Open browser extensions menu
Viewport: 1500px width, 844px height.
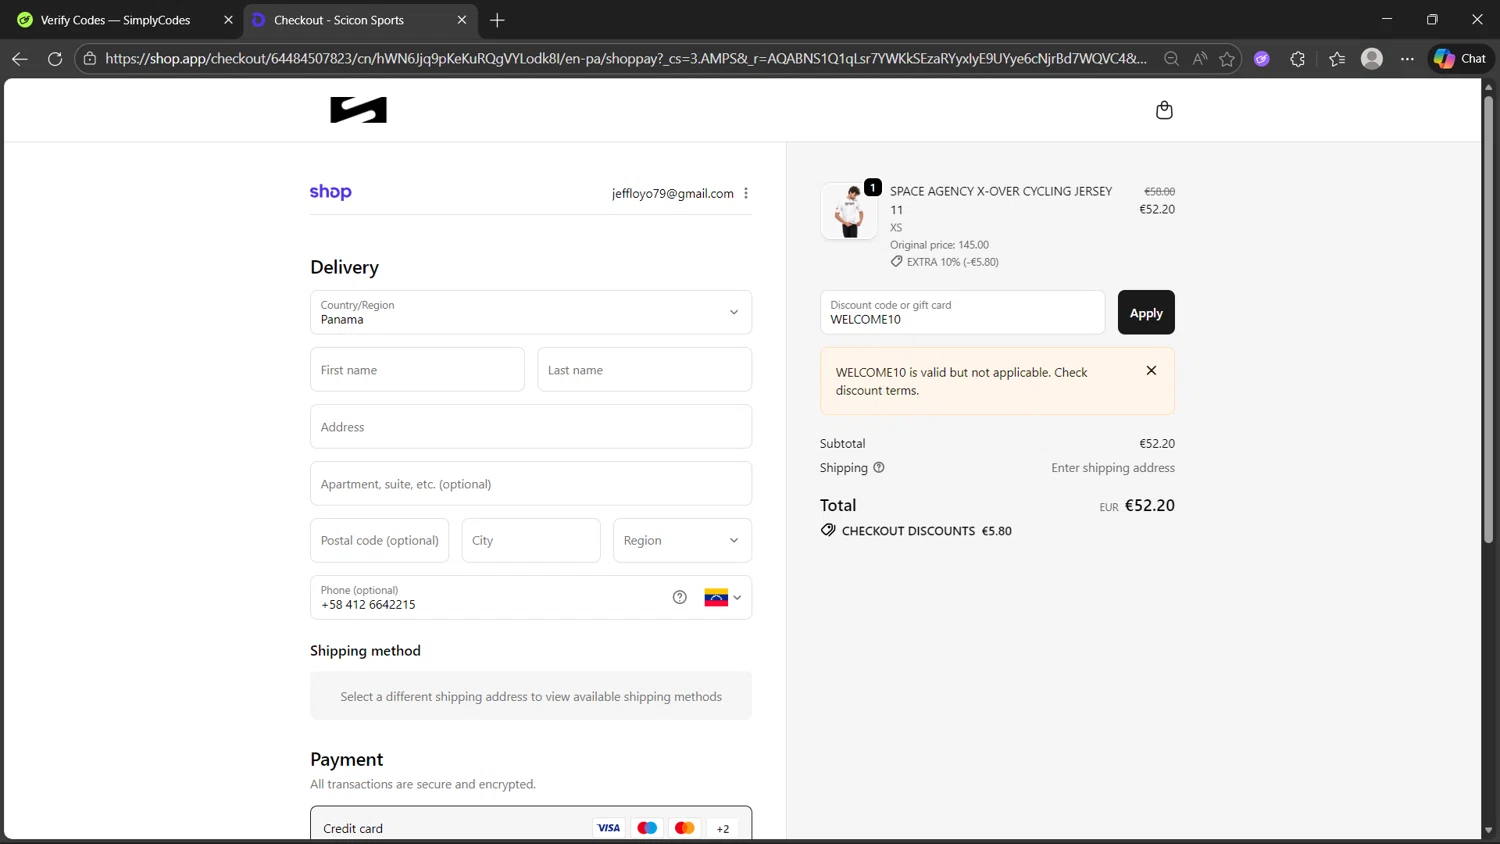point(1298,59)
